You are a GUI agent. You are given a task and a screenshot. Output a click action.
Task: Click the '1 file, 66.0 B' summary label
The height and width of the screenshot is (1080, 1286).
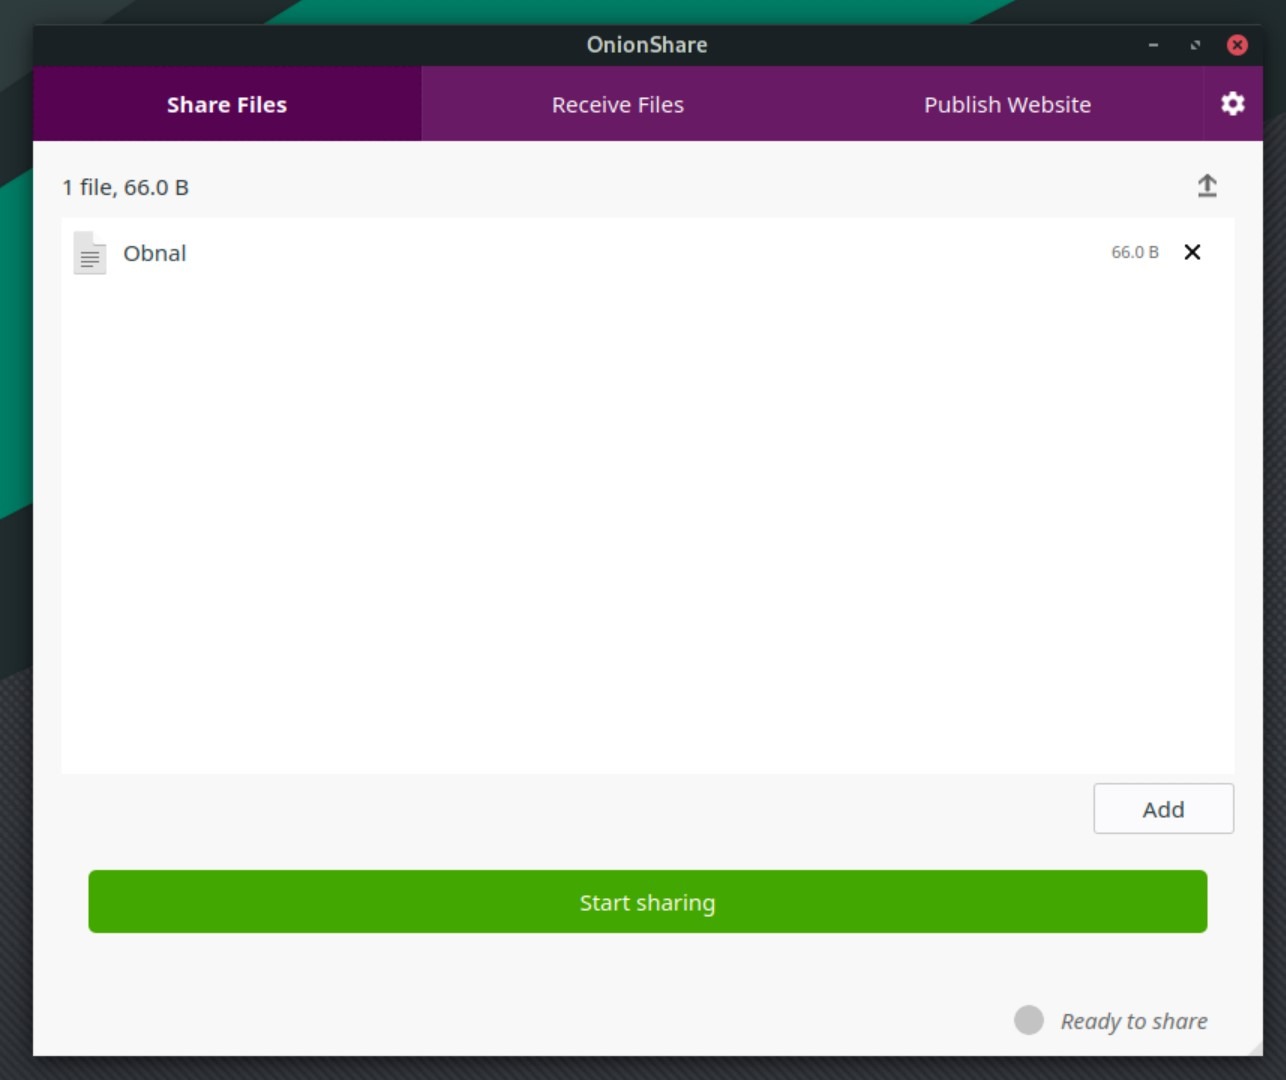coord(125,187)
